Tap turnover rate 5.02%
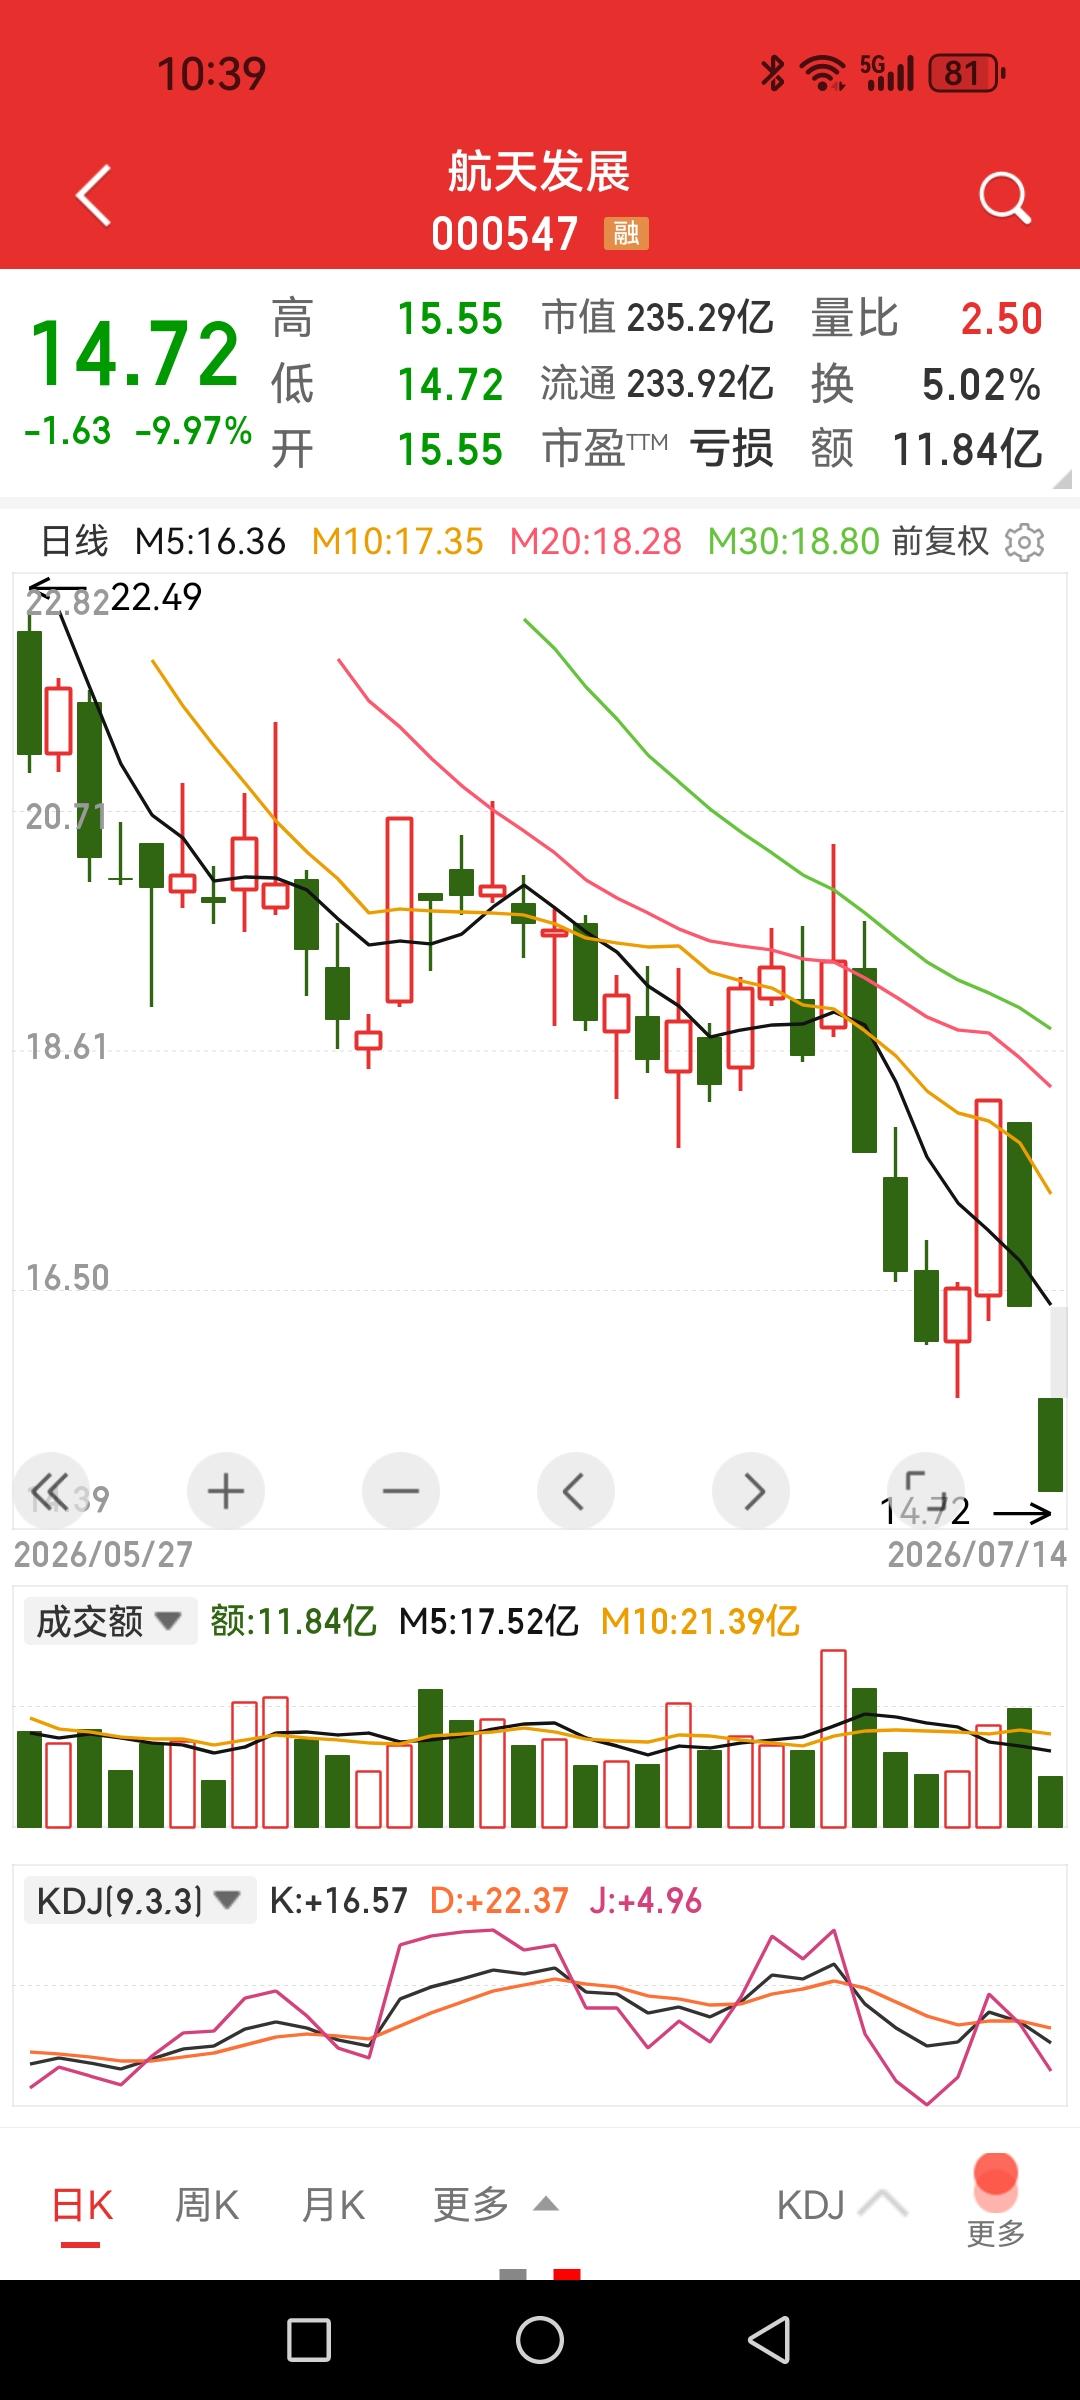Image resolution: width=1080 pixels, height=2400 pixels. (981, 385)
